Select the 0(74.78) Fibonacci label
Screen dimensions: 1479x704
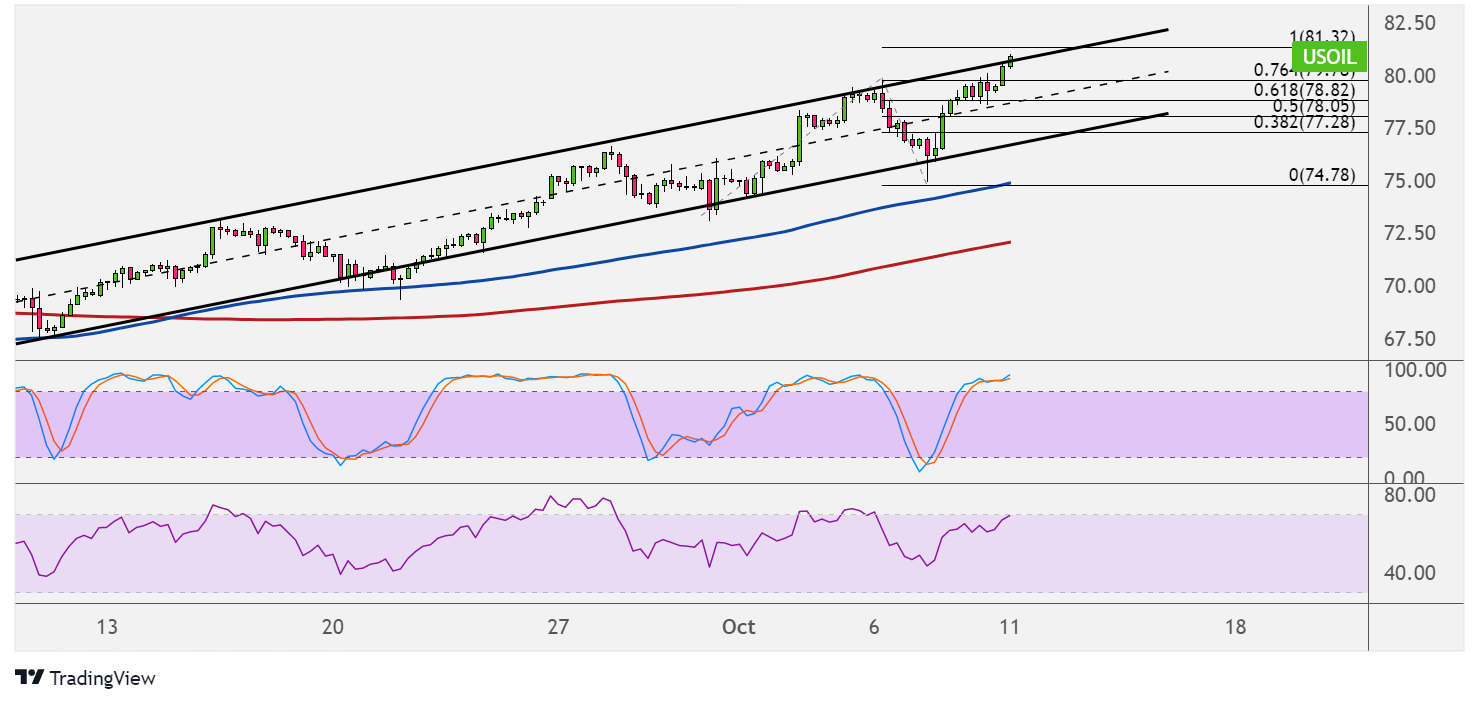point(1322,175)
